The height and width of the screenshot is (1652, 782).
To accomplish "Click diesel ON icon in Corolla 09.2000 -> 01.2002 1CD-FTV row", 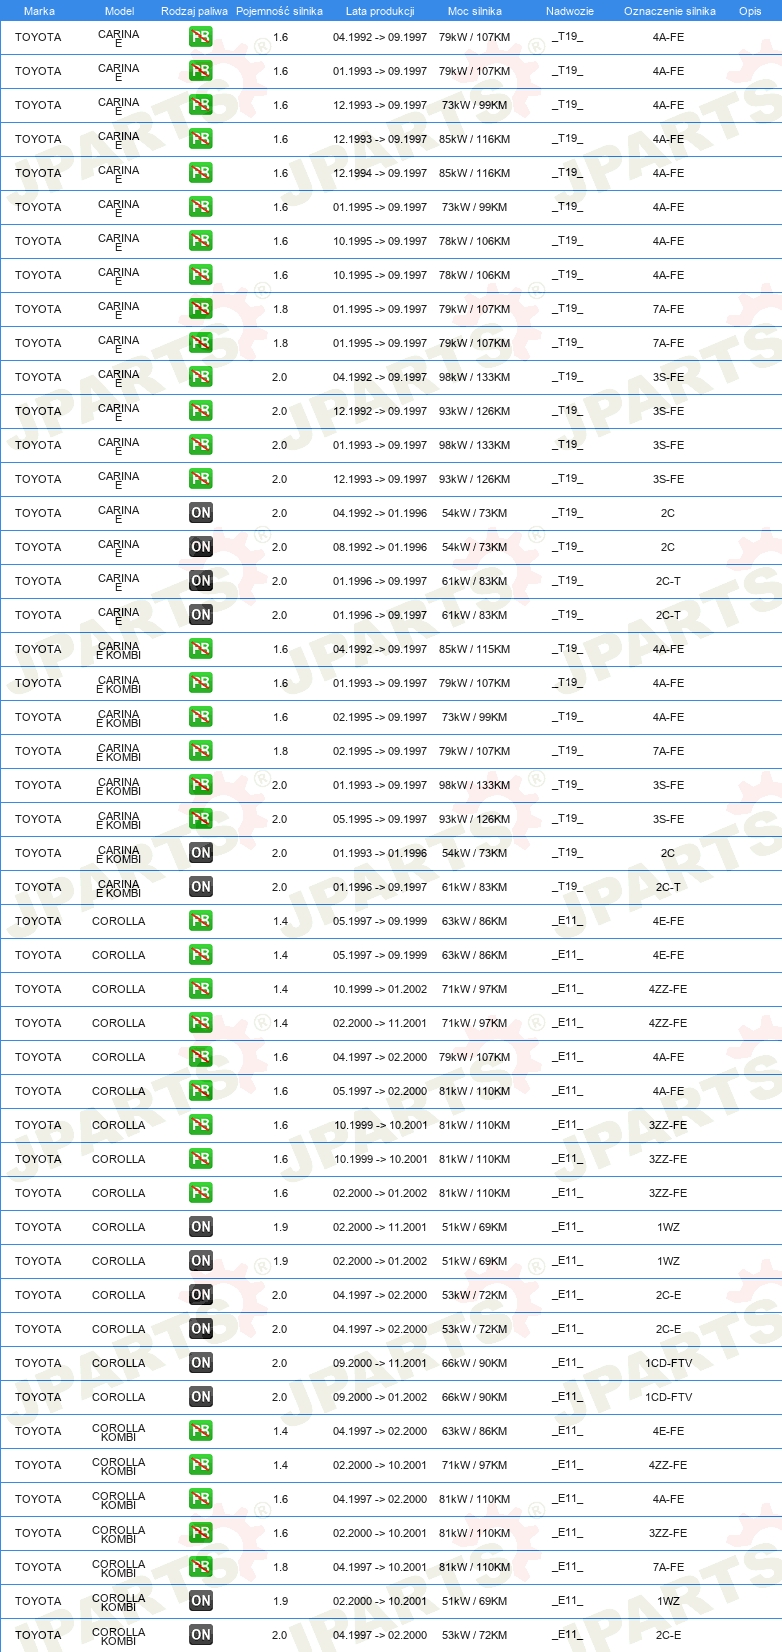I will [x=201, y=1397].
